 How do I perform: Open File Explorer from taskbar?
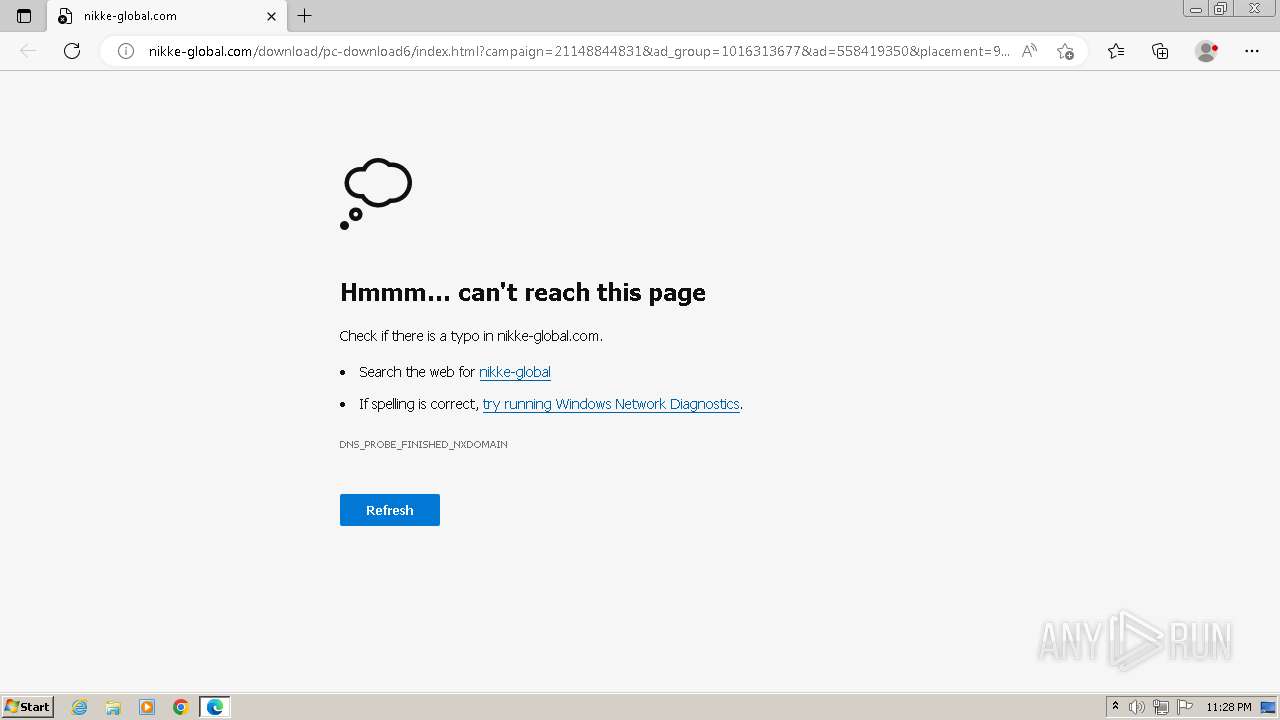pos(113,707)
